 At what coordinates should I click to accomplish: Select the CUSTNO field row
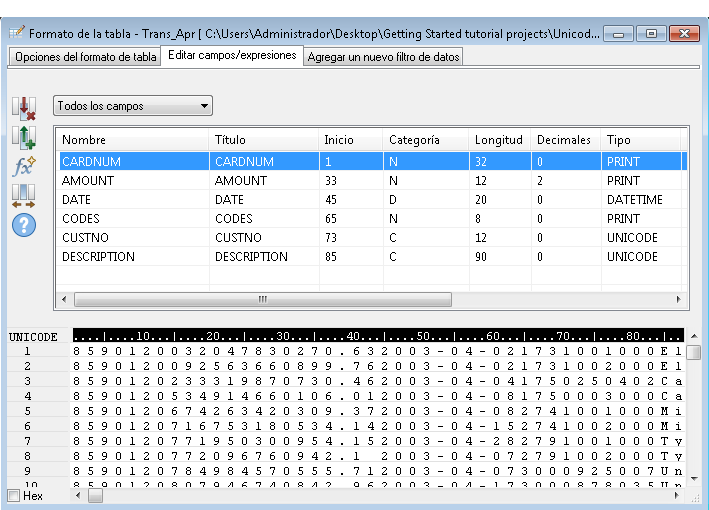coord(85,238)
